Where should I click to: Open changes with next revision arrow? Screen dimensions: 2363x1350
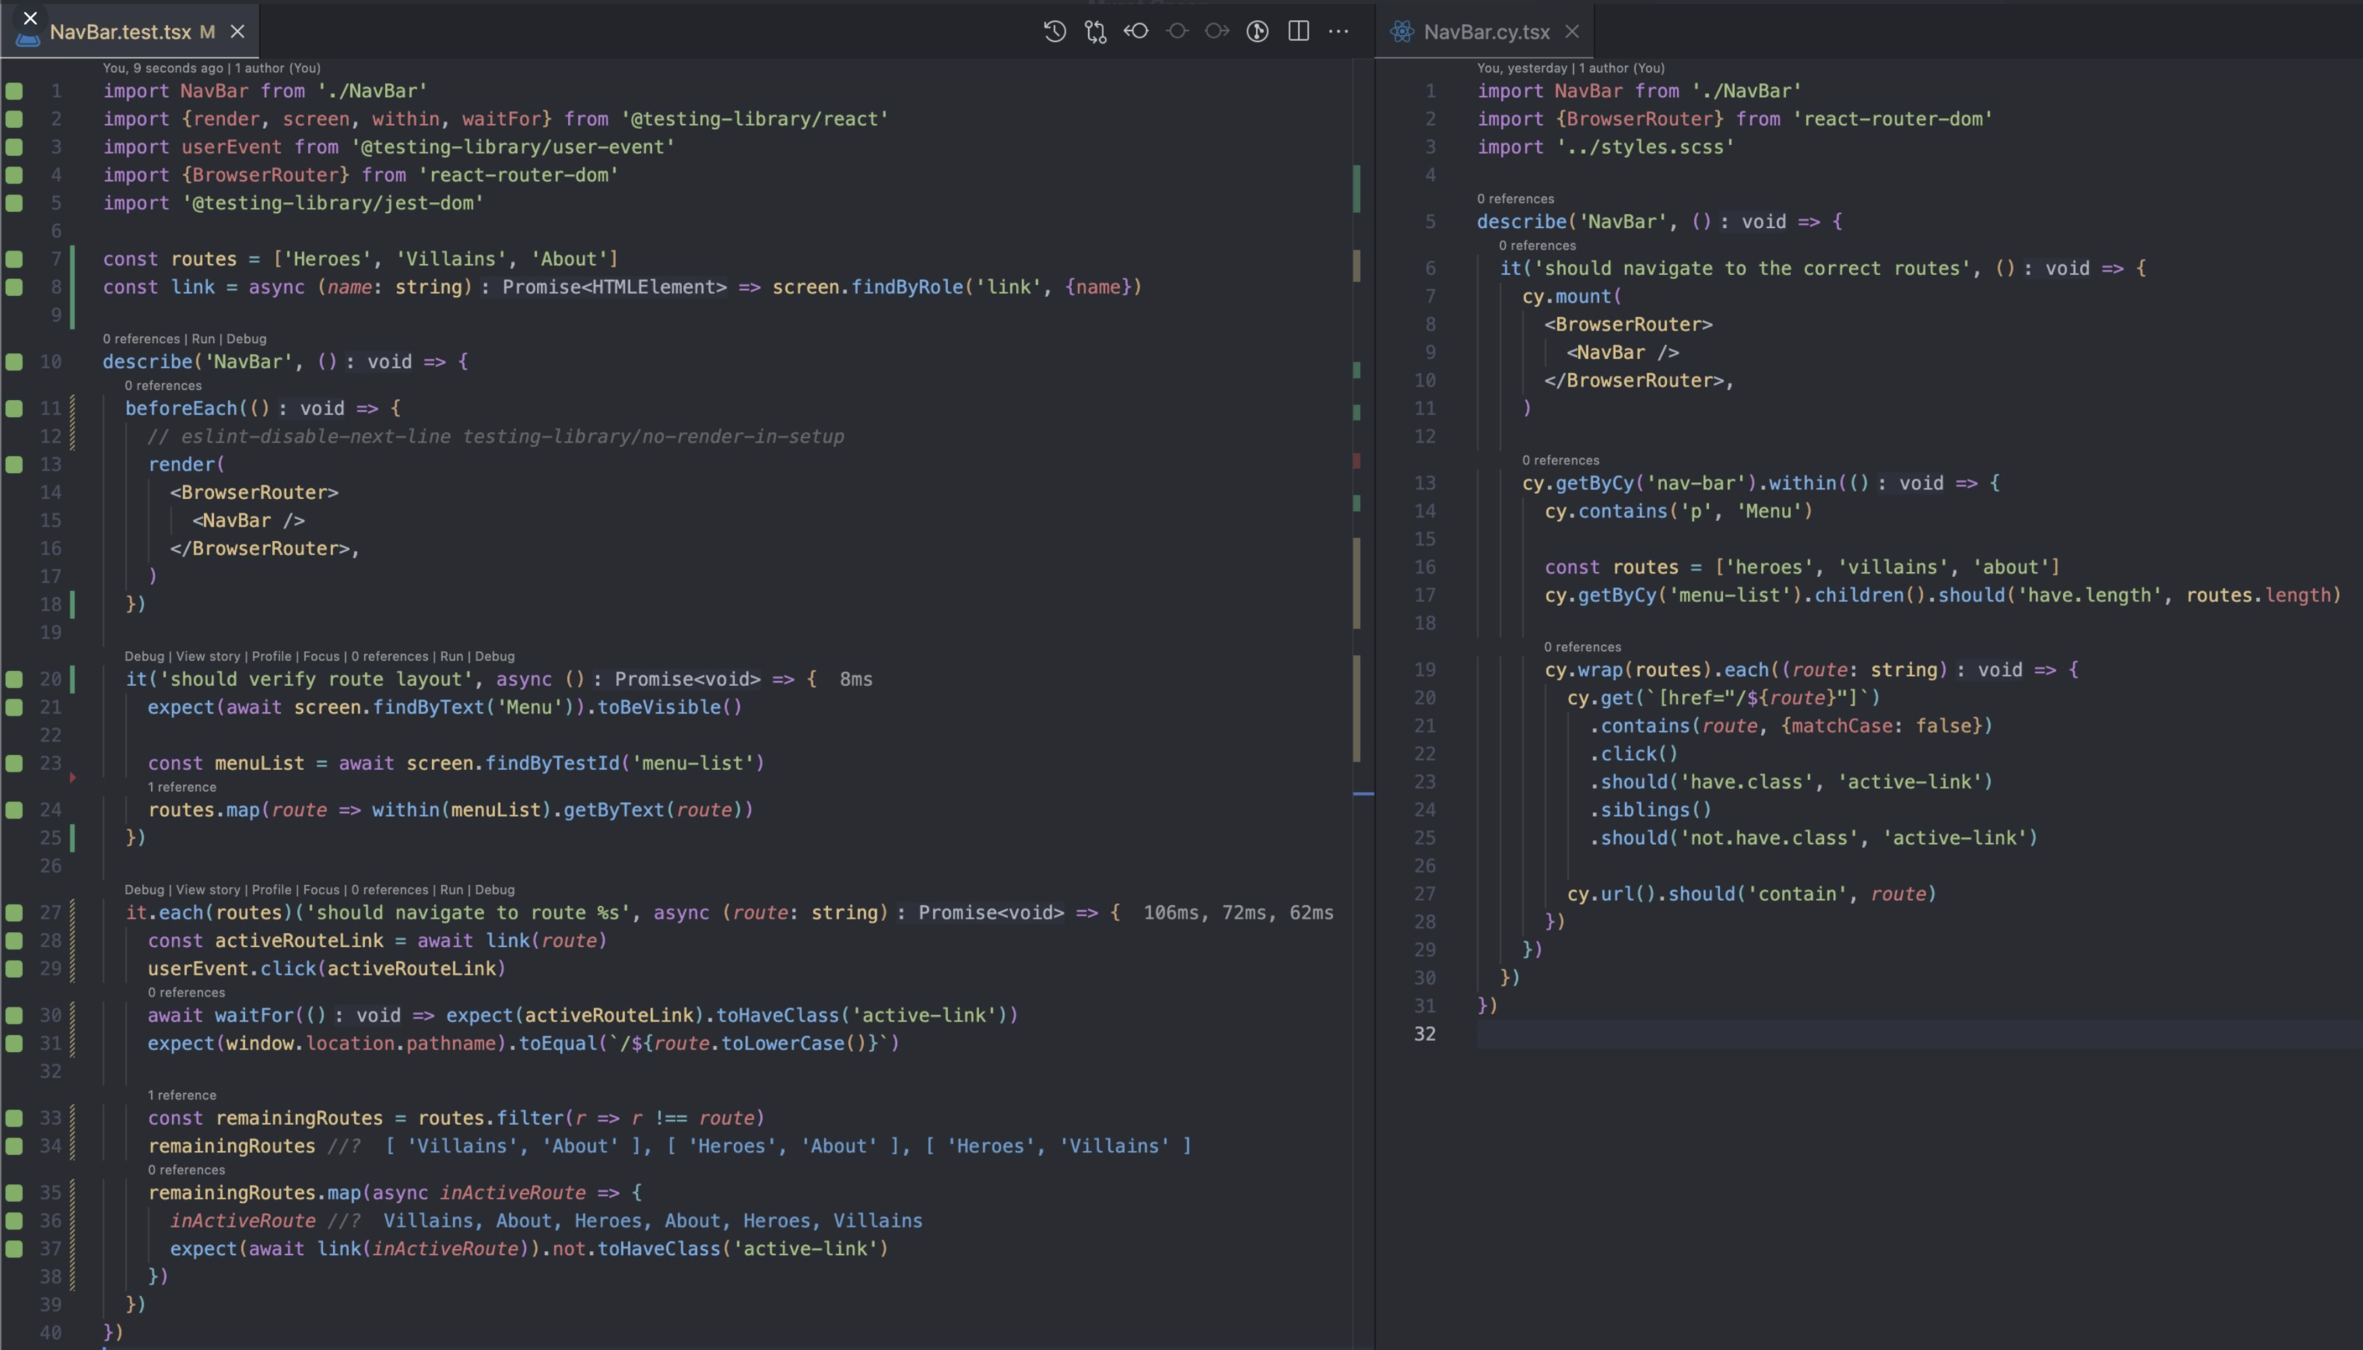click(x=1217, y=31)
